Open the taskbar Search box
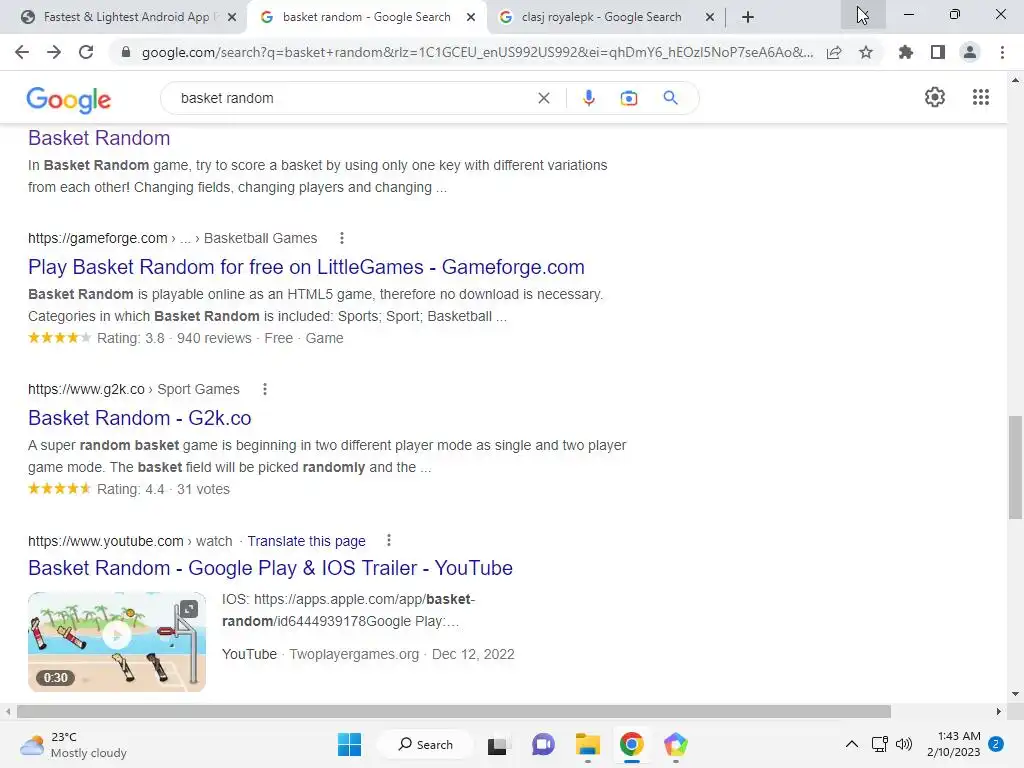Screen dimensions: 1024x768 pos(426,744)
